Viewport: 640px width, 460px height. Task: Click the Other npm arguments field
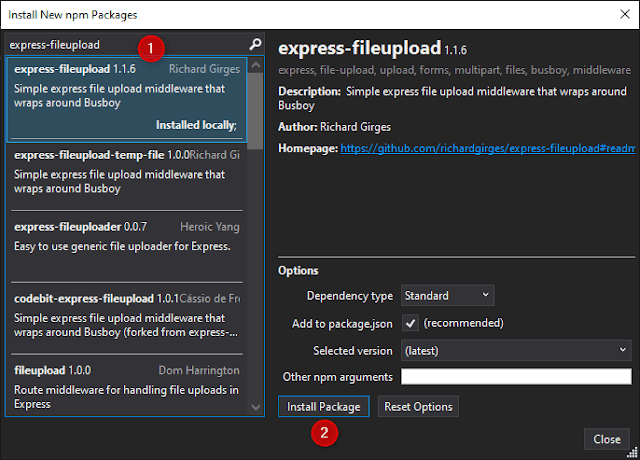(x=516, y=376)
